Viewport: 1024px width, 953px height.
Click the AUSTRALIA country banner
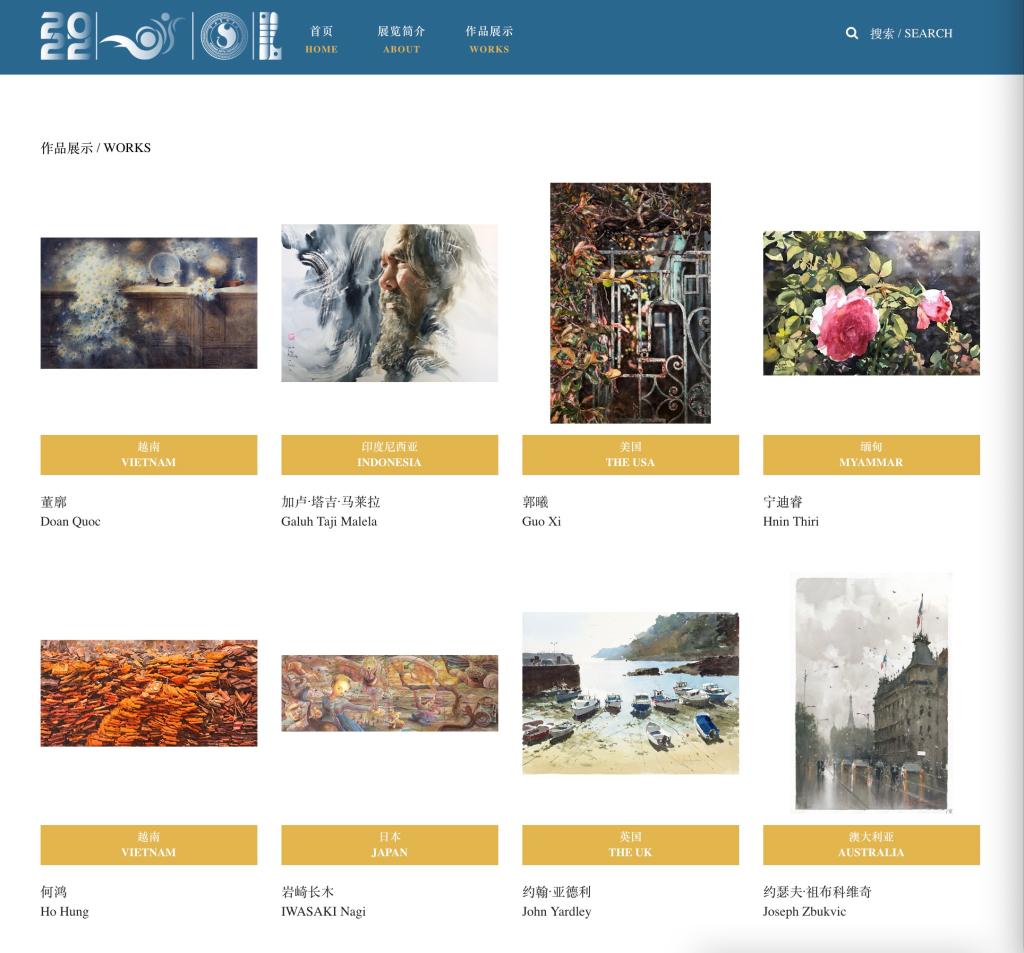(x=871, y=845)
